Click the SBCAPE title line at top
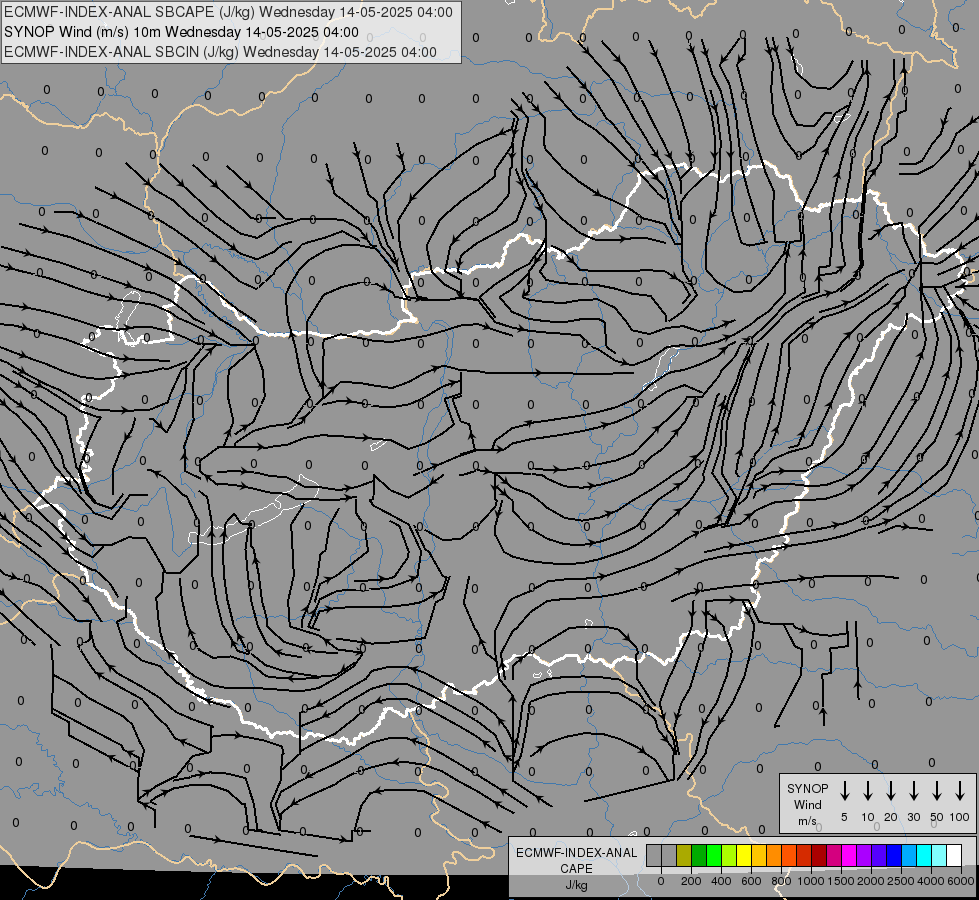 (x=229, y=12)
